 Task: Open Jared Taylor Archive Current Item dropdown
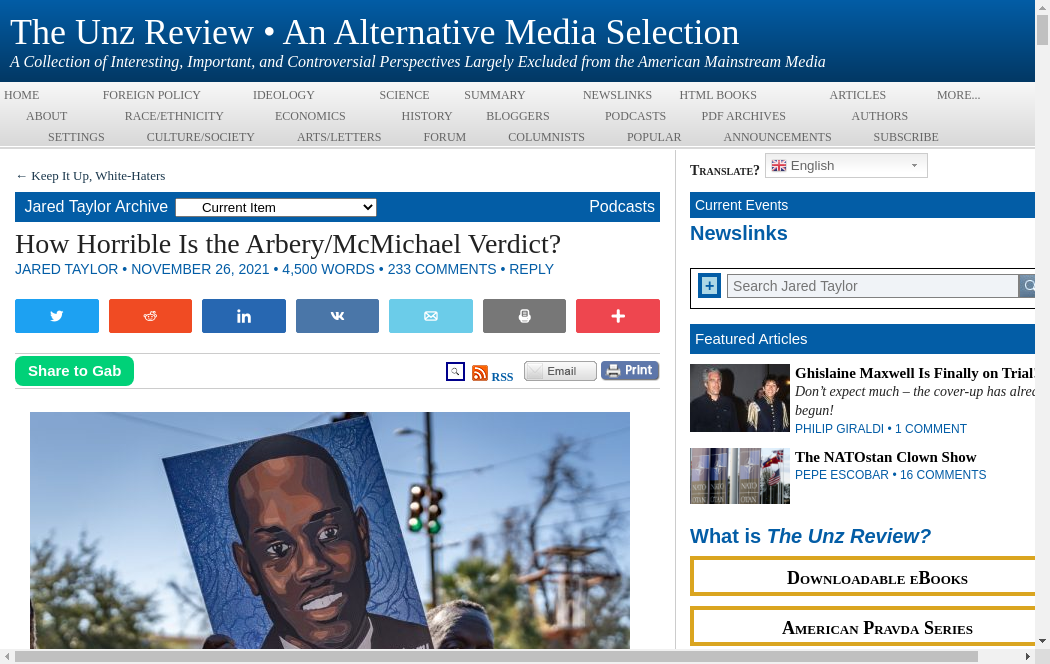tap(276, 208)
